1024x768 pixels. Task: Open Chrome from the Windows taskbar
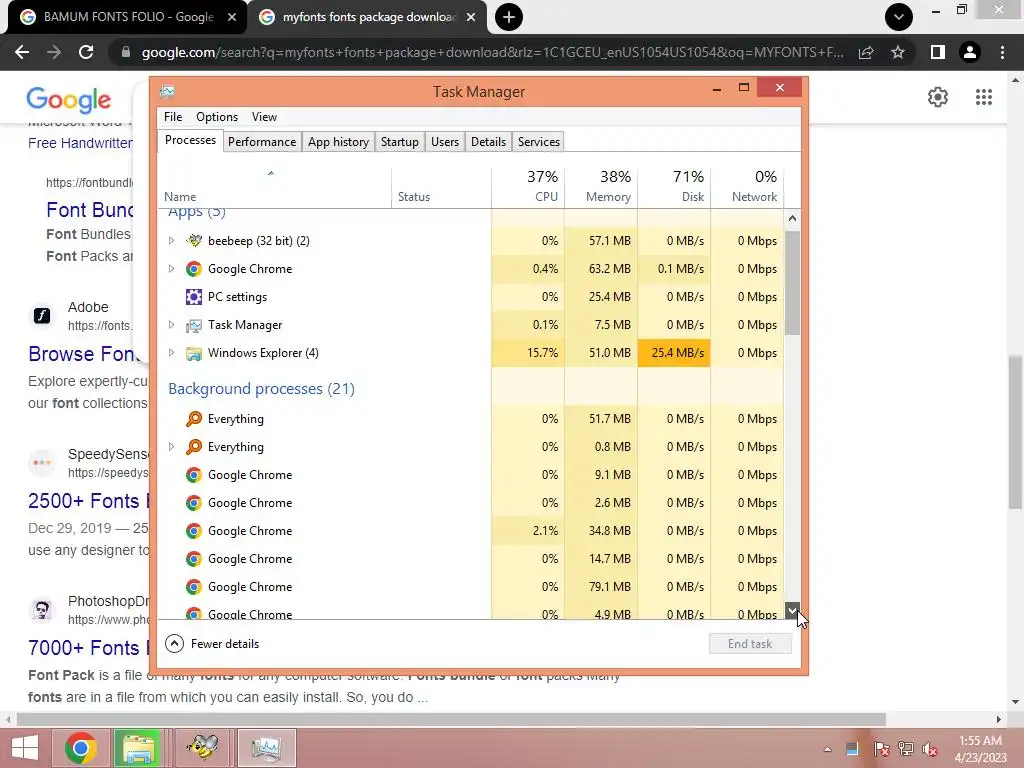click(x=81, y=747)
